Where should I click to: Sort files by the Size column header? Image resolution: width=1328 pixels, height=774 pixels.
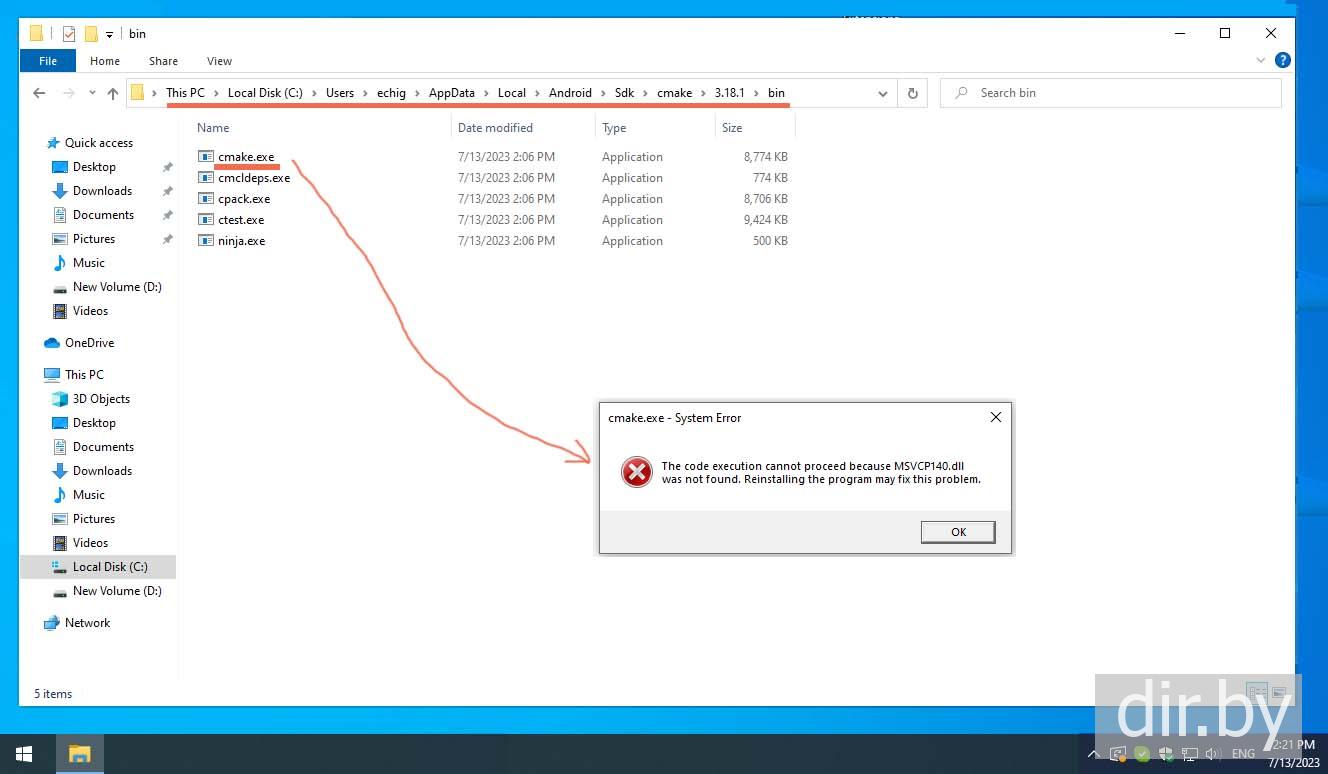732,128
